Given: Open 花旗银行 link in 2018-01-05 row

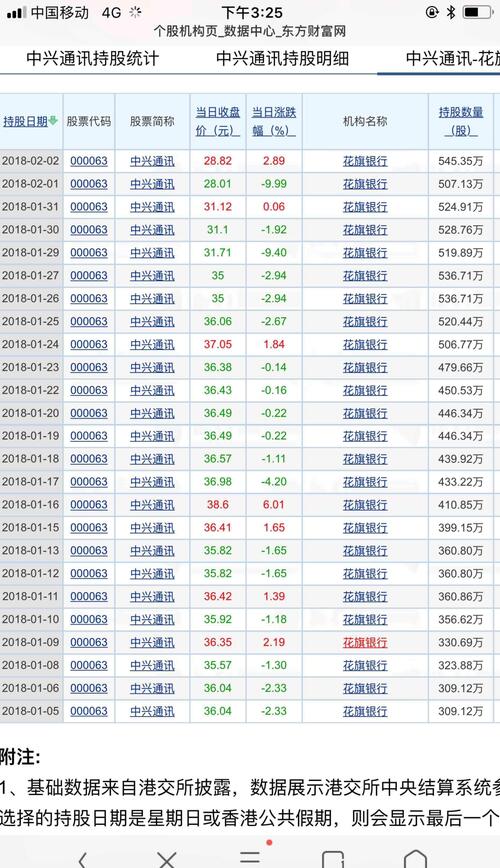Looking at the screenshot, I should tap(365, 711).
